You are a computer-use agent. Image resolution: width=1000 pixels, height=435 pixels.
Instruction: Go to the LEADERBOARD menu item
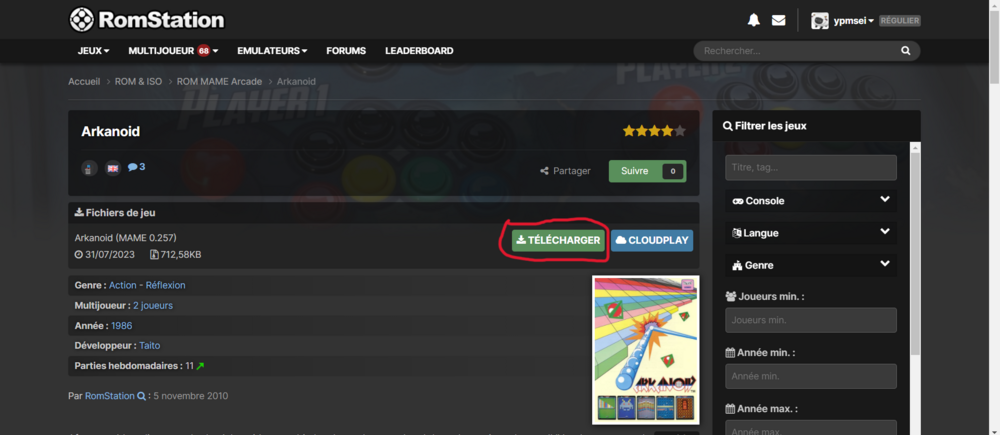[x=419, y=51]
